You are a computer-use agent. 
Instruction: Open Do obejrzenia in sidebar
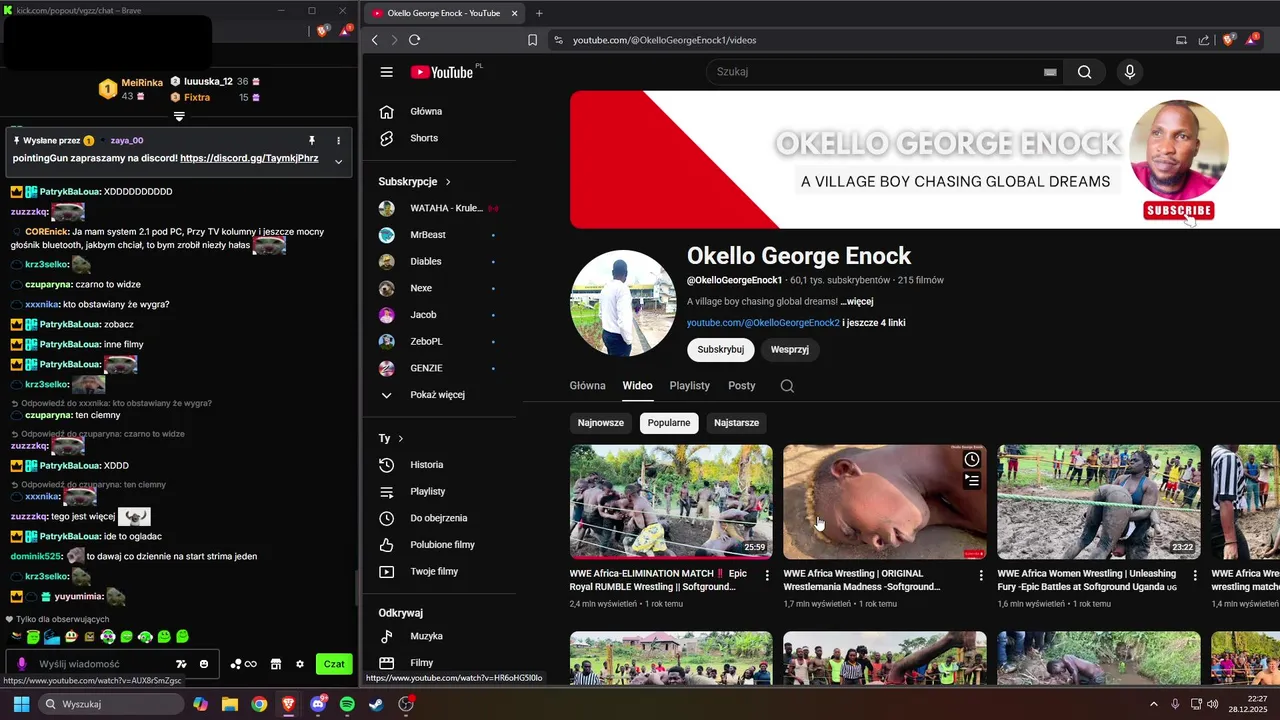[440, 518]
